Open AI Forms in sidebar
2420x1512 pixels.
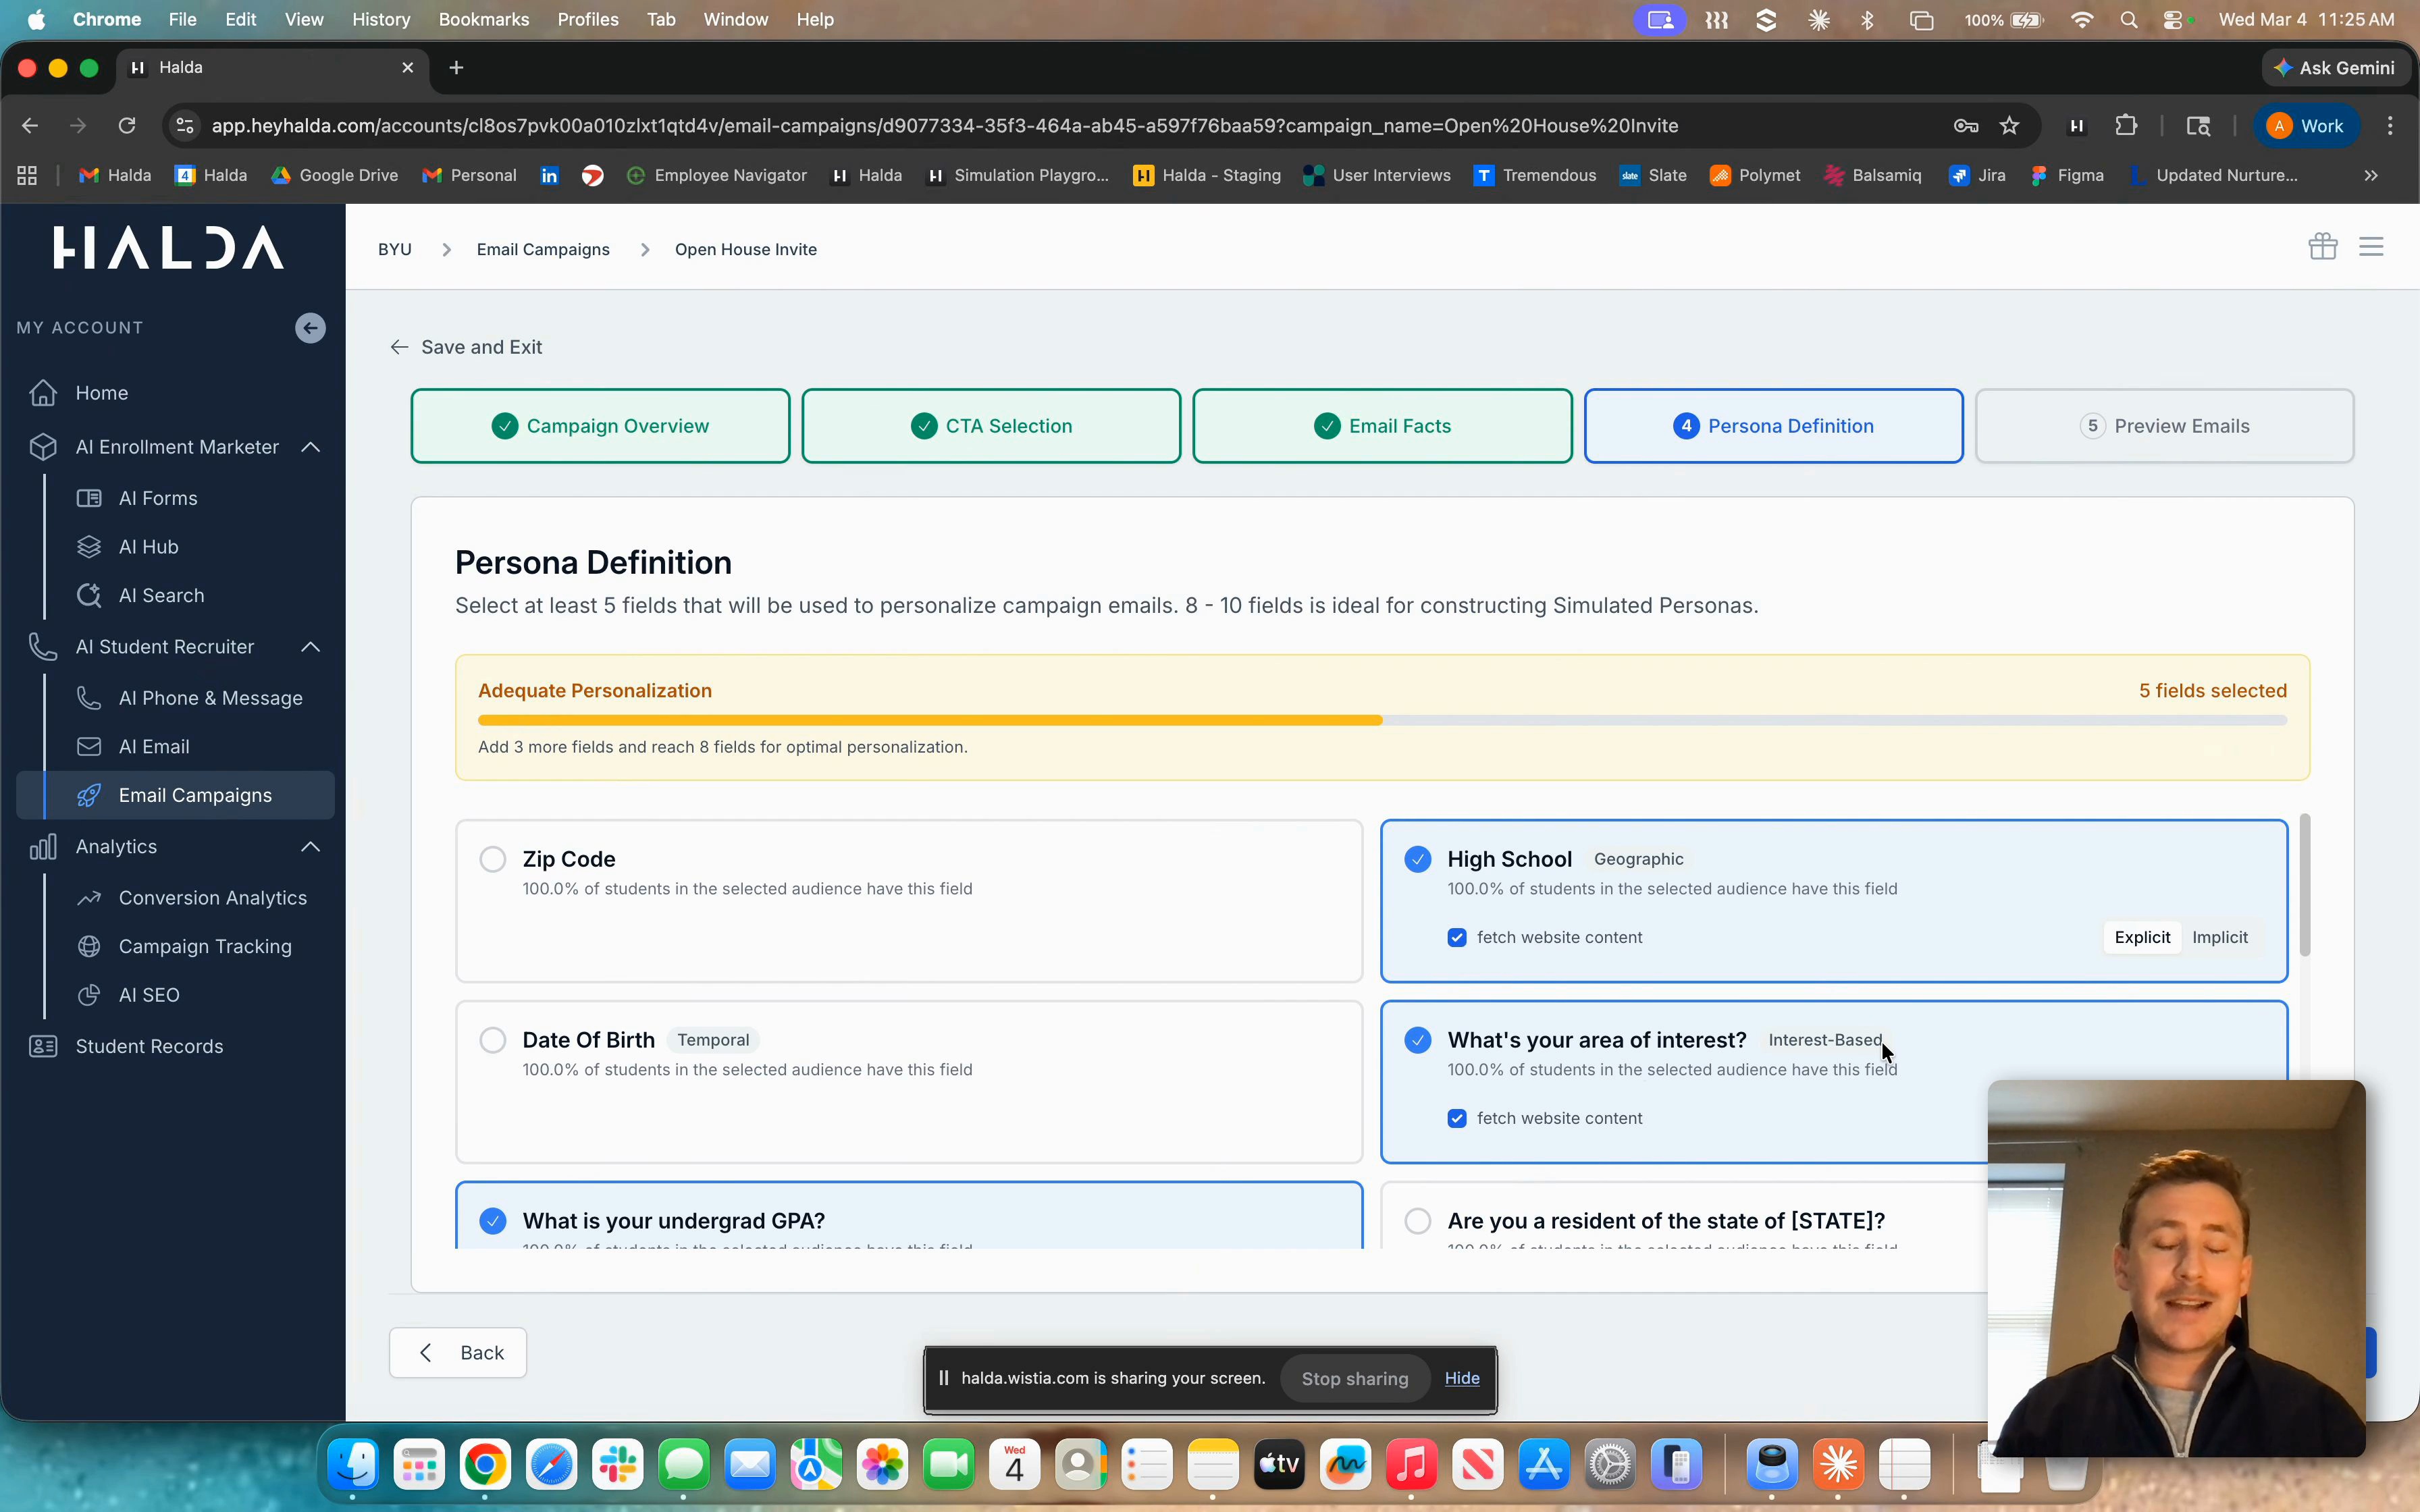click(x=158, y=498)
